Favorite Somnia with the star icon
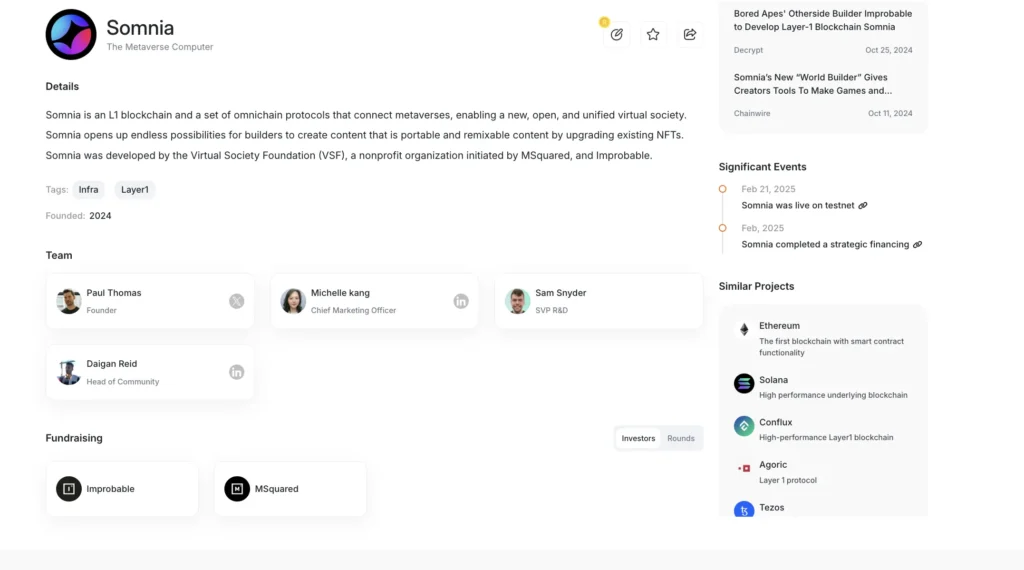Viewport: 1024px width, 570px height. pos(653,34)
